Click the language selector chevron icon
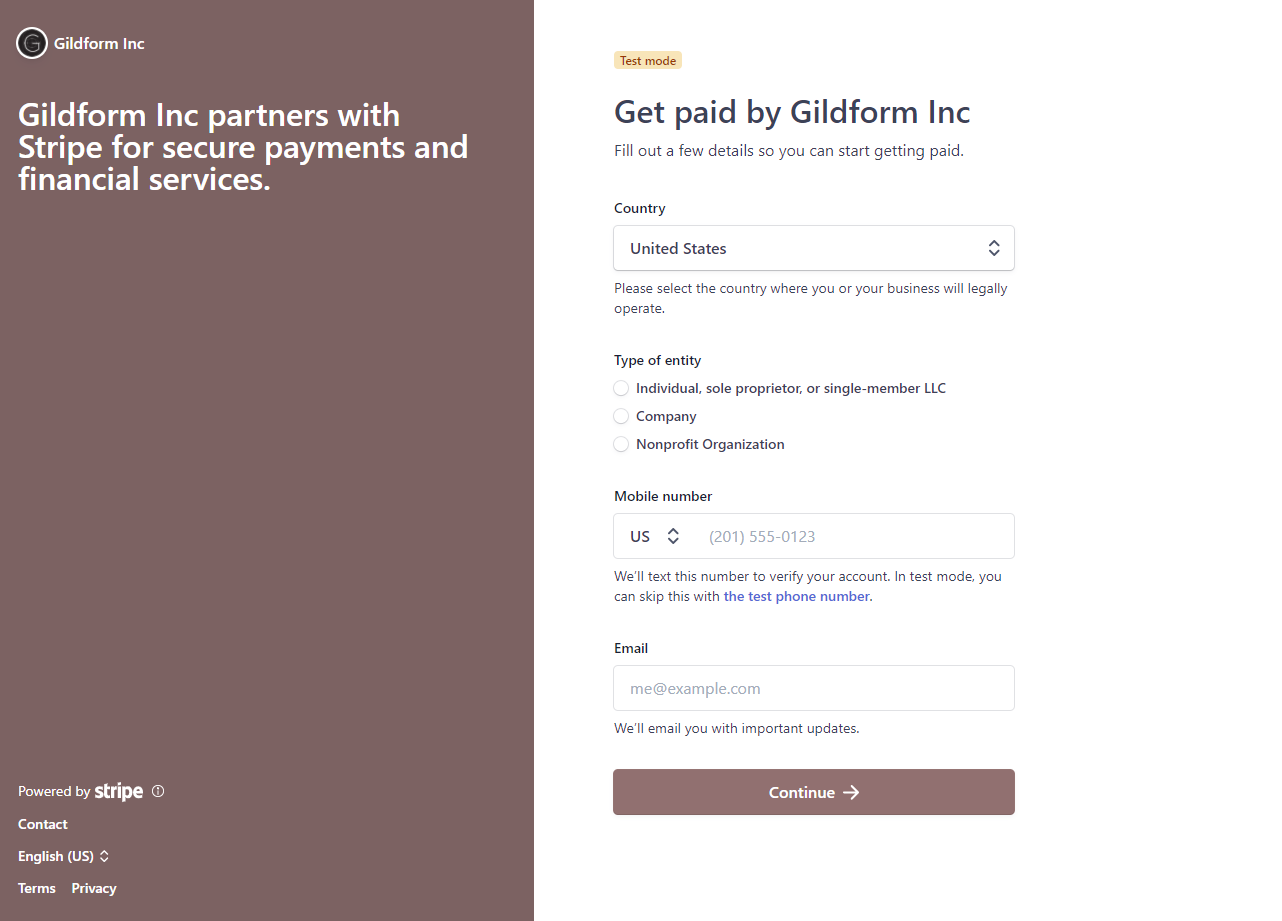 point(104,856)
